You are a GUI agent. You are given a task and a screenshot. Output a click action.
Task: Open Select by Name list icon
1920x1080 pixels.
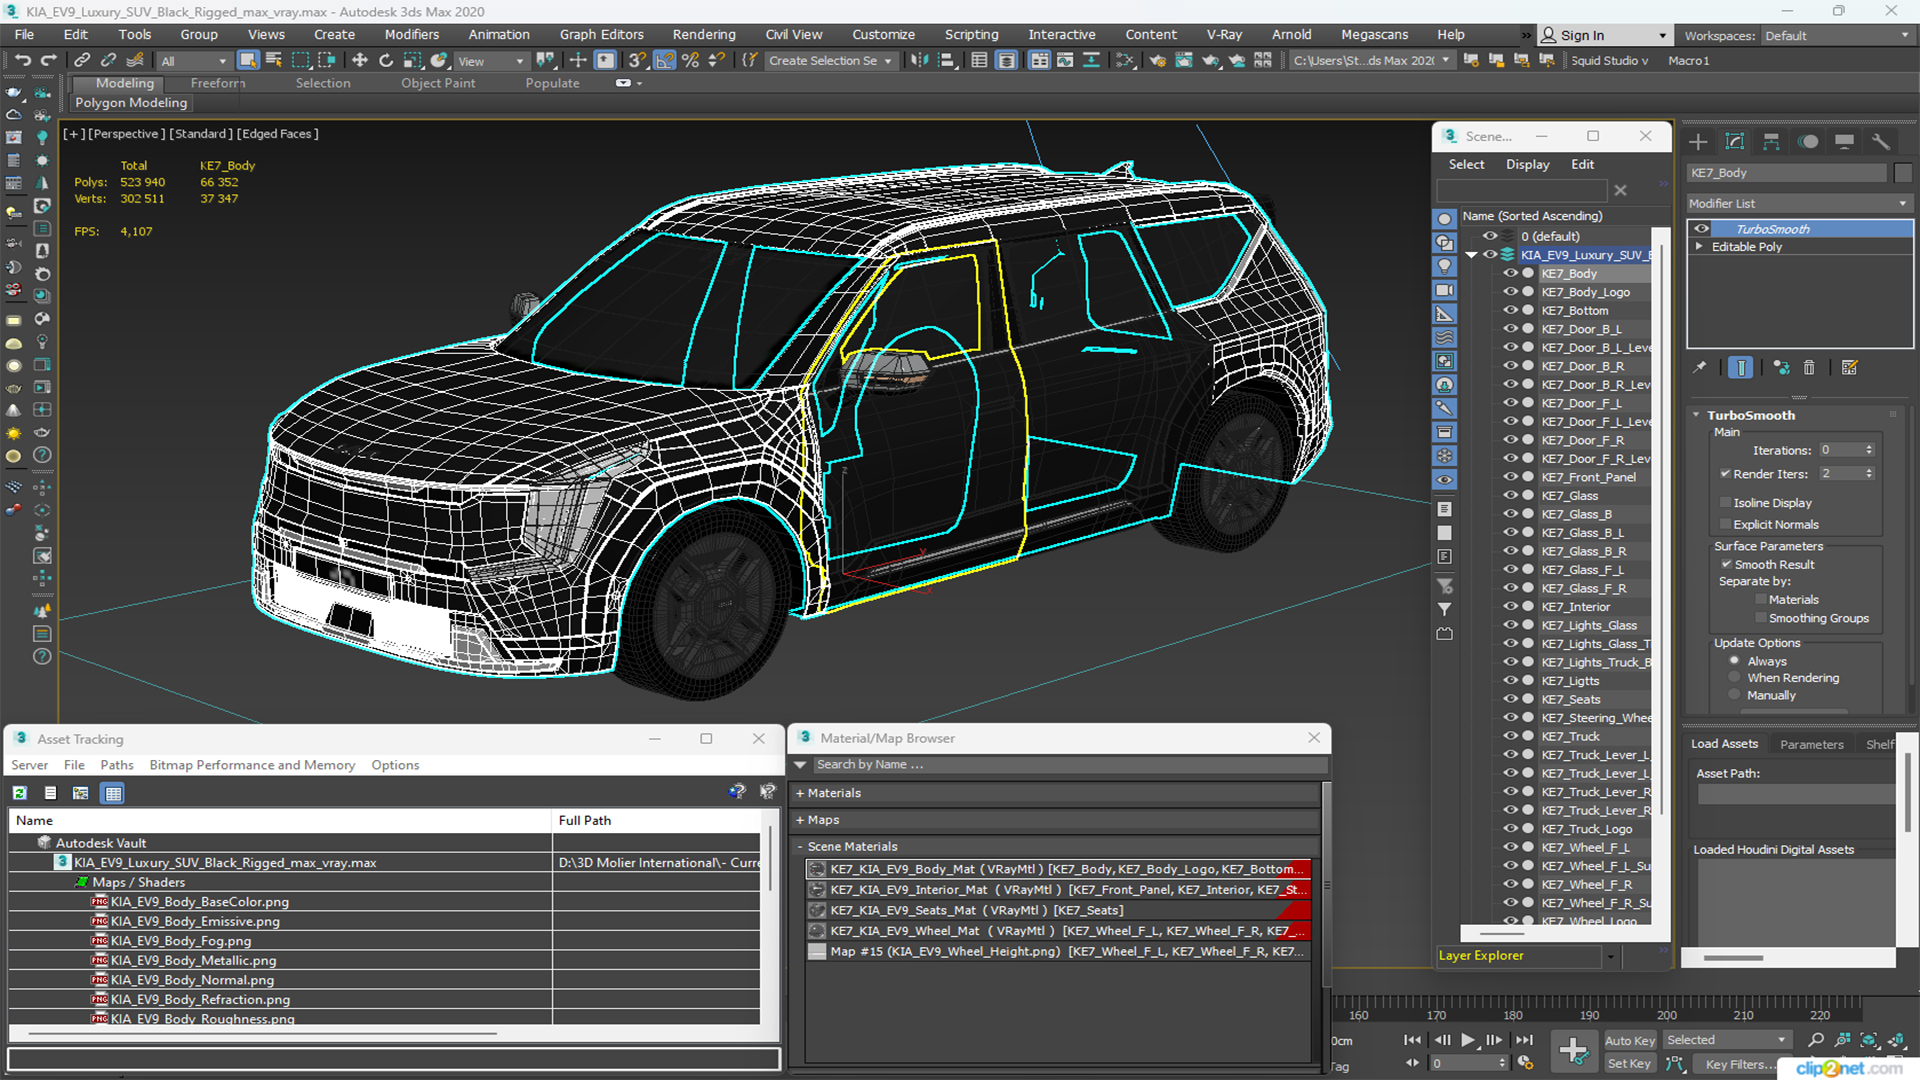coord(274,60)
